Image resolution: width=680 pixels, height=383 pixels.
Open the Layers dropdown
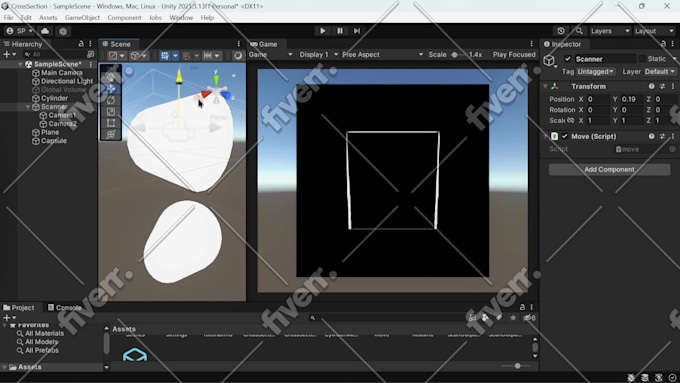click(x=610, y=31)
